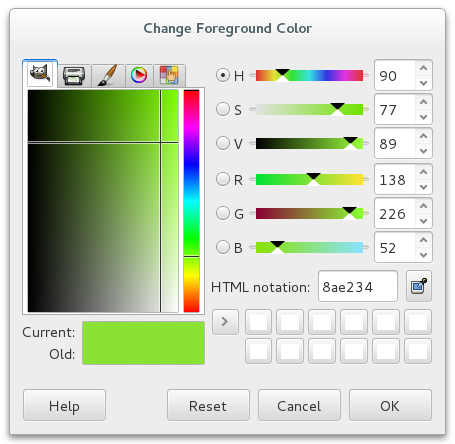Click the eyedropper screen color picker icon
The height and width of the screenshot is (444, 455).
(419, 286)
